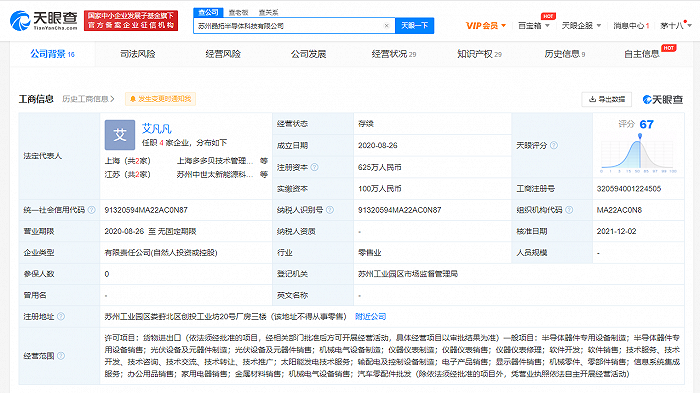Screen dimensions: 700x393
Task: Click the help icon beside 纳税人识别号
Action: point(330,210)
